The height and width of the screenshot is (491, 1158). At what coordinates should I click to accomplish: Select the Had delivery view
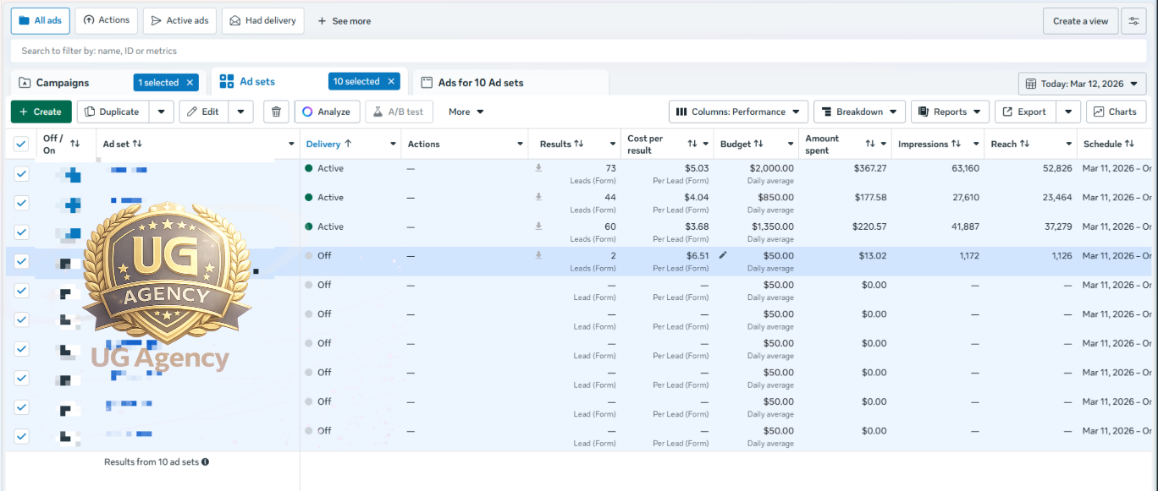click(x=263, y=21)
